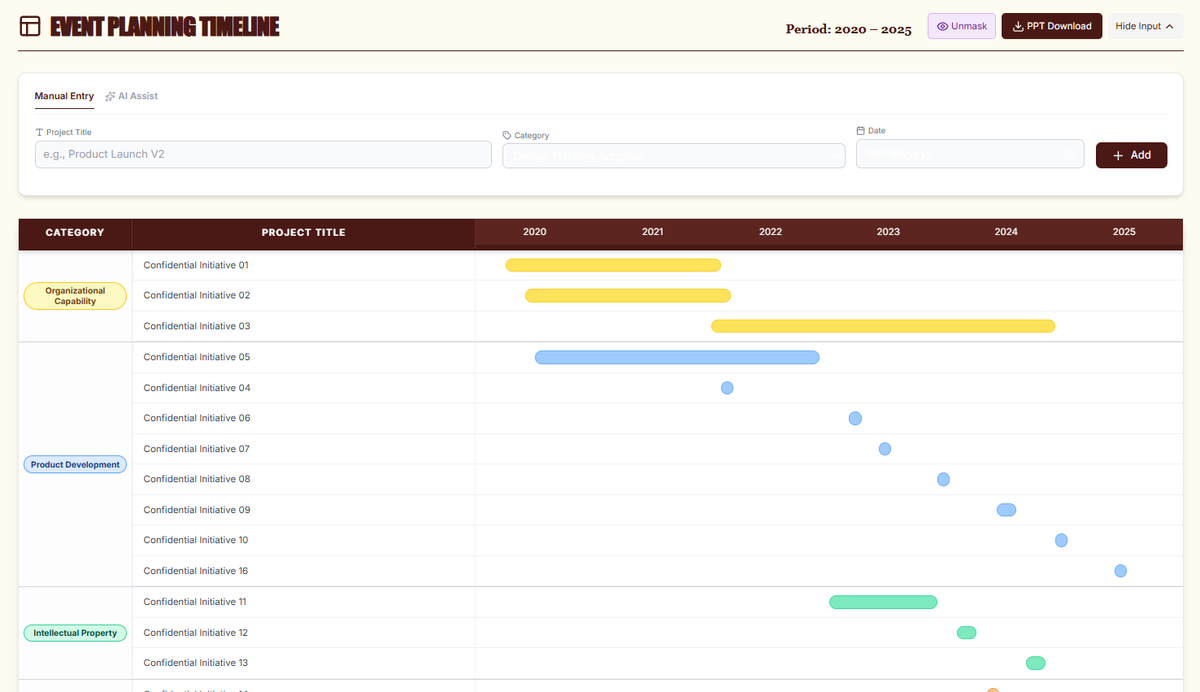This screenshot has height=692, width=1200.
Task: Click the PROJECT TITLE column header
Action: tap(303, 232)
